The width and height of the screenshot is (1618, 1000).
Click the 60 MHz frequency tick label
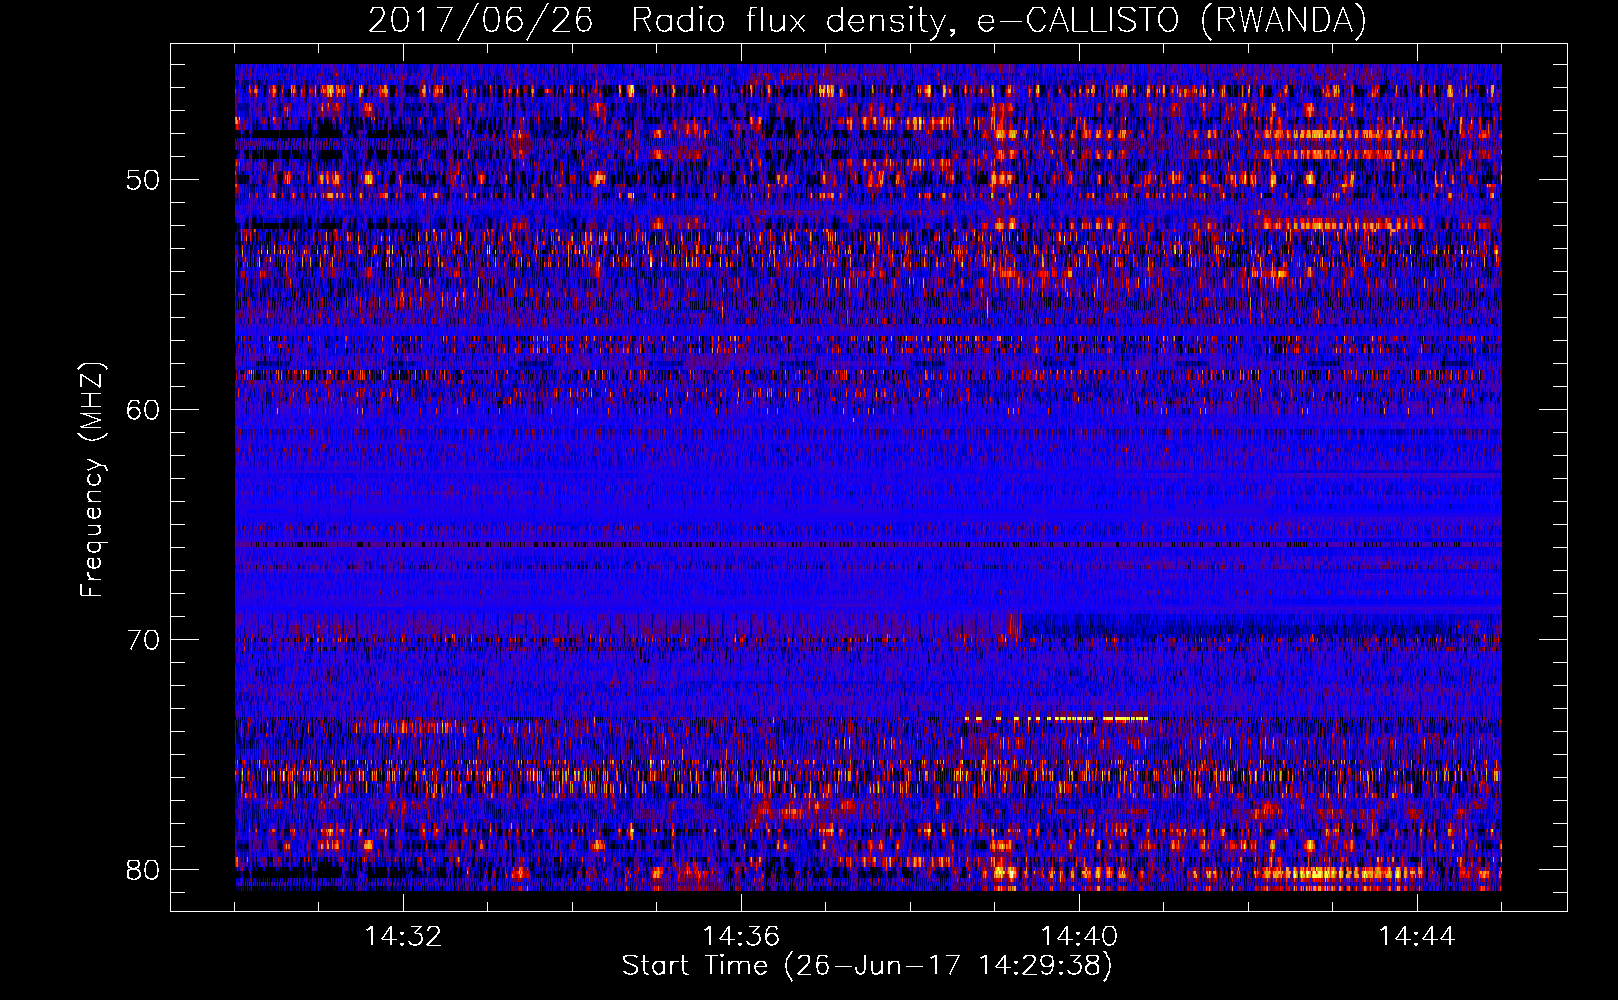(143, 410)
